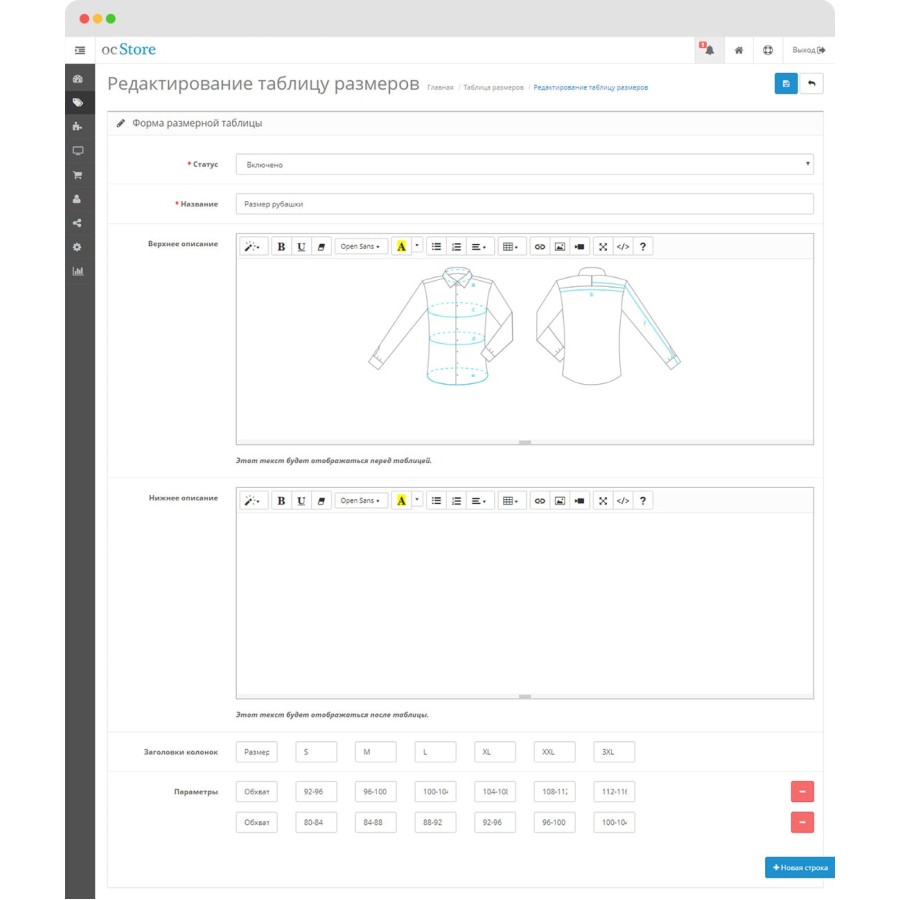Insert numbered list in Верхнее описание editor
Screen dimensions: 900x900
click(456, 247)
